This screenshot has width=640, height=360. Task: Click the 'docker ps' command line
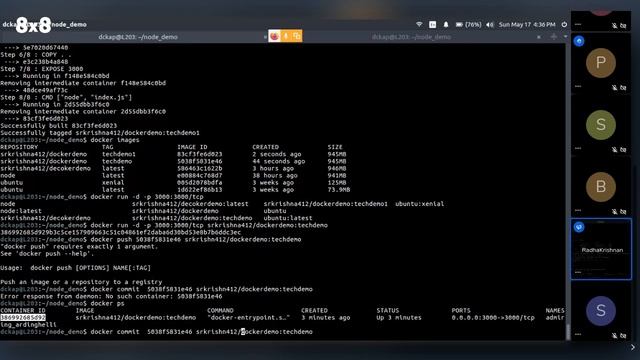[62, 303]
